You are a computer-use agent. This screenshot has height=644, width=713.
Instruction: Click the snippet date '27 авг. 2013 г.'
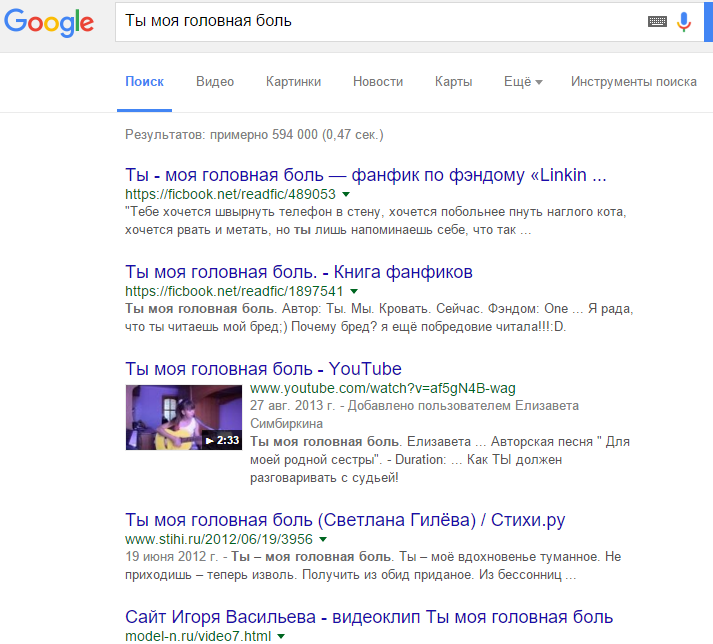click(292, 406)
